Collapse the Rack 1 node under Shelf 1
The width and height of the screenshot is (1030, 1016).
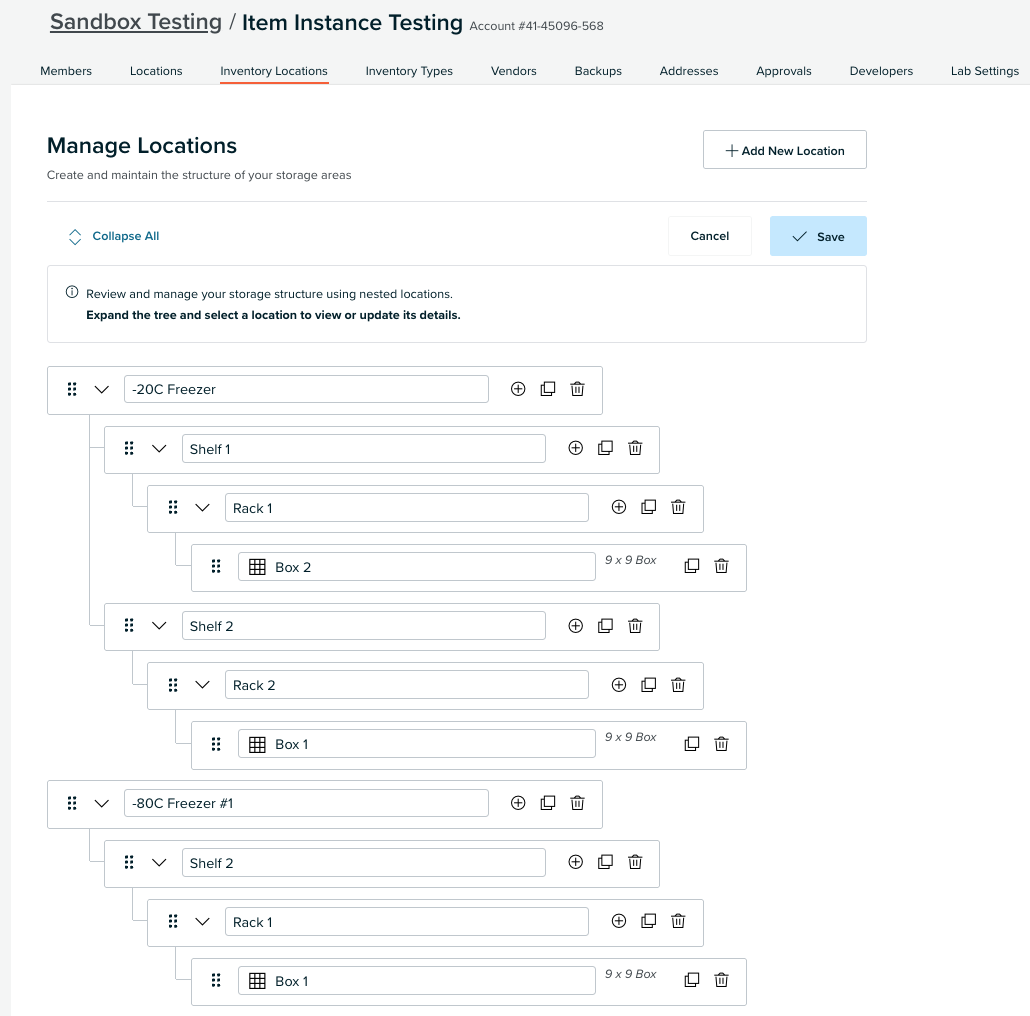[x=202, y=508]
